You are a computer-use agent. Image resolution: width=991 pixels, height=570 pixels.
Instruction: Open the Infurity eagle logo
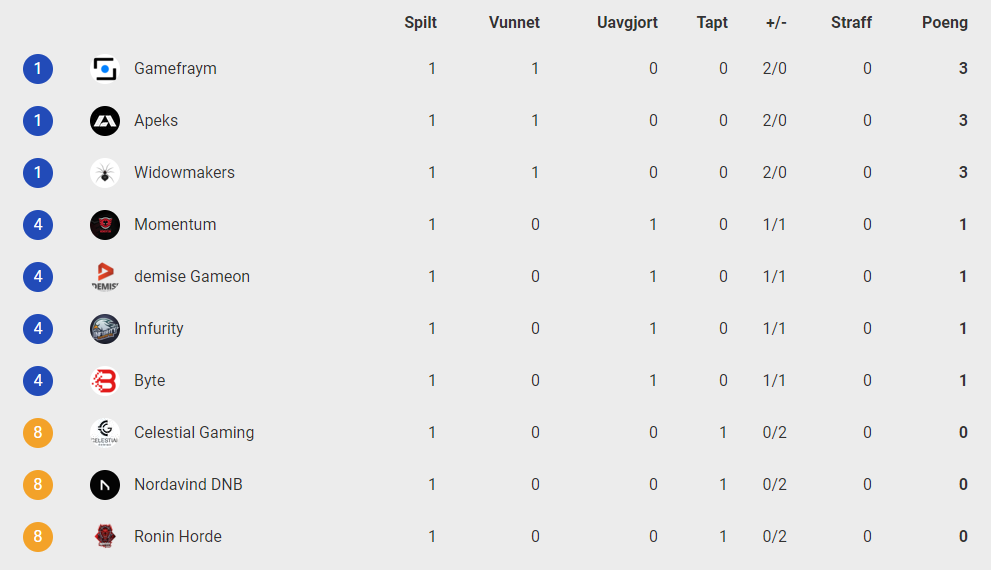point(105,329)
